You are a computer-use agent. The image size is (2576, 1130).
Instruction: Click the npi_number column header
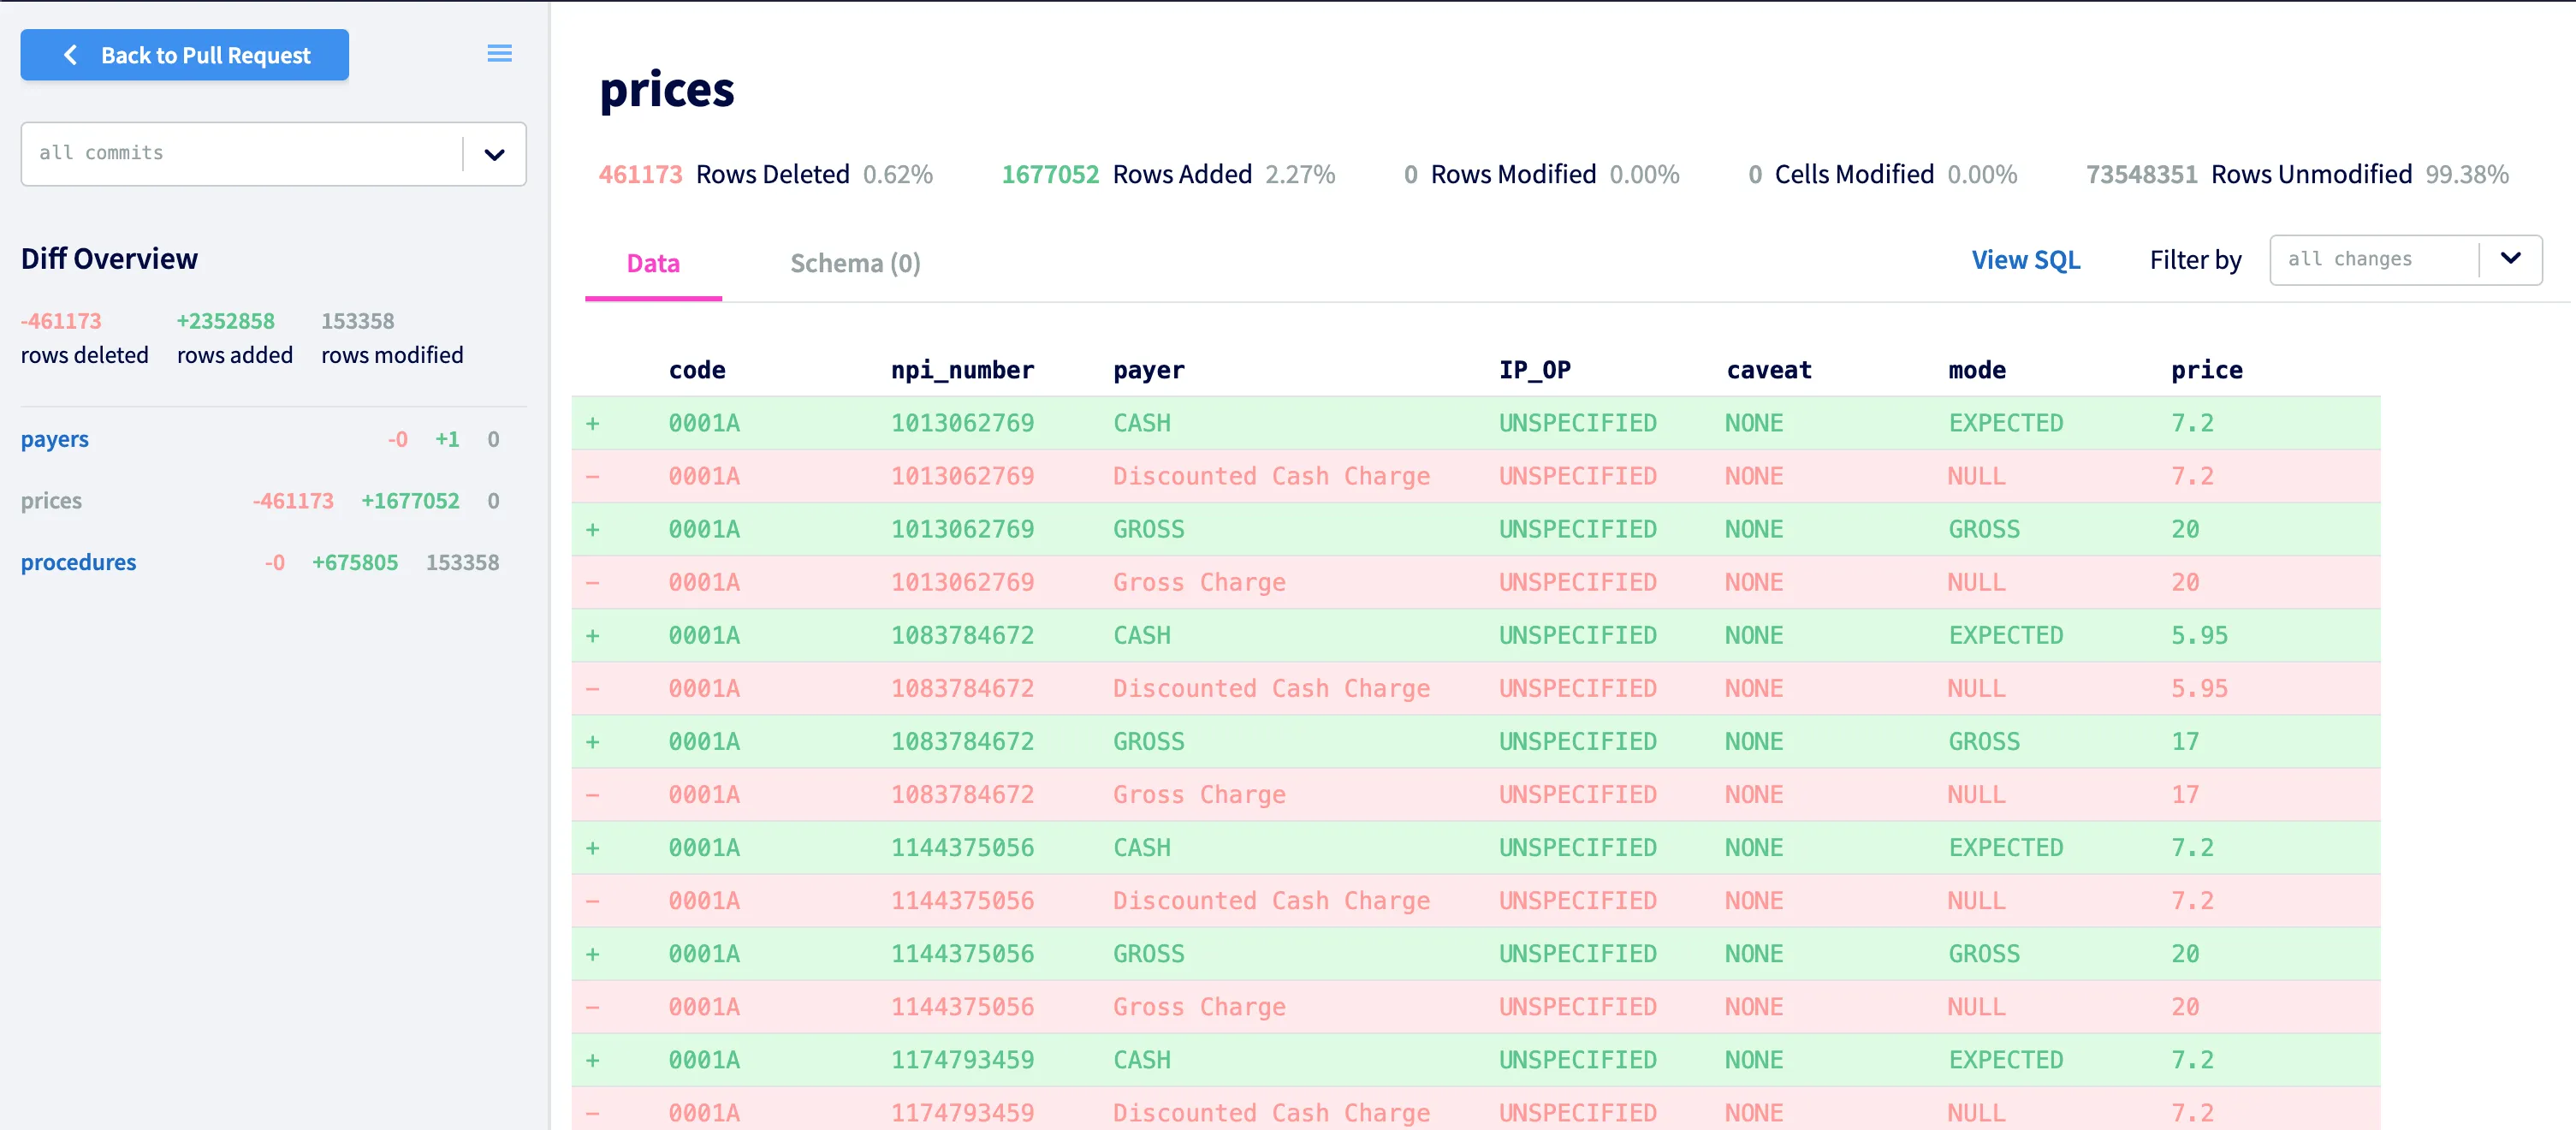(962, 370)
